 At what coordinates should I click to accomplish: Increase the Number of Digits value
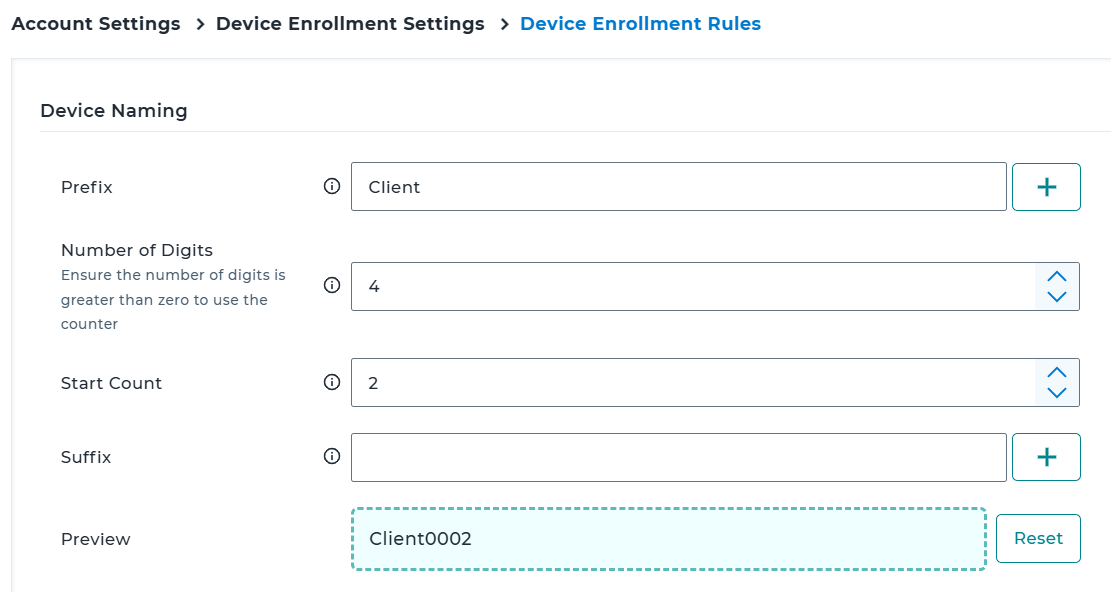tap(1057, 277)
